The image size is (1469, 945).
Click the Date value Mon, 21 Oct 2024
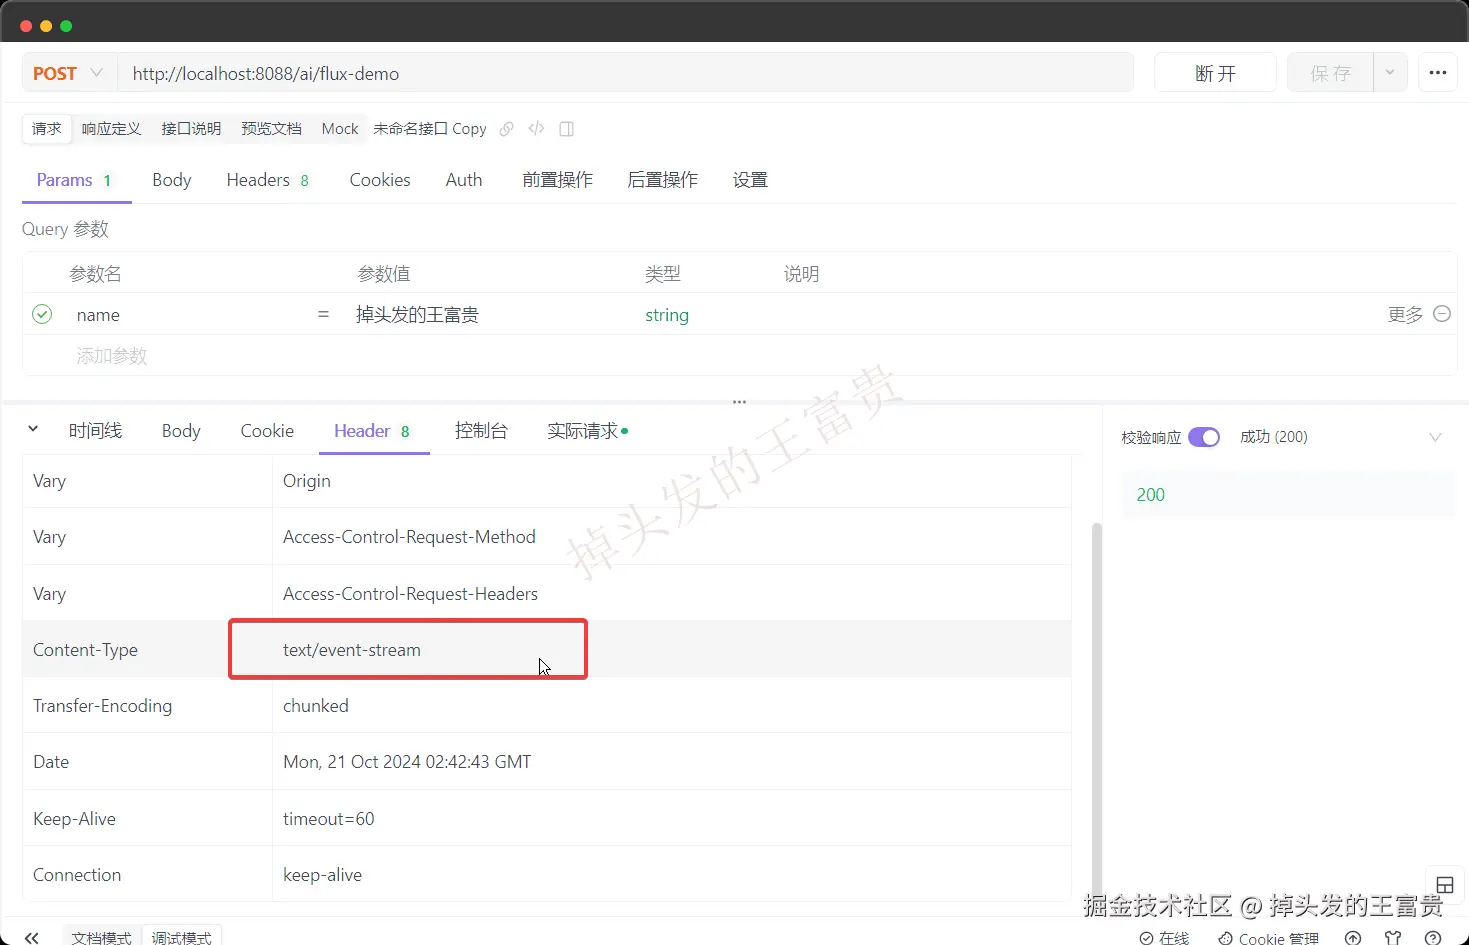(x=407, y=762)
